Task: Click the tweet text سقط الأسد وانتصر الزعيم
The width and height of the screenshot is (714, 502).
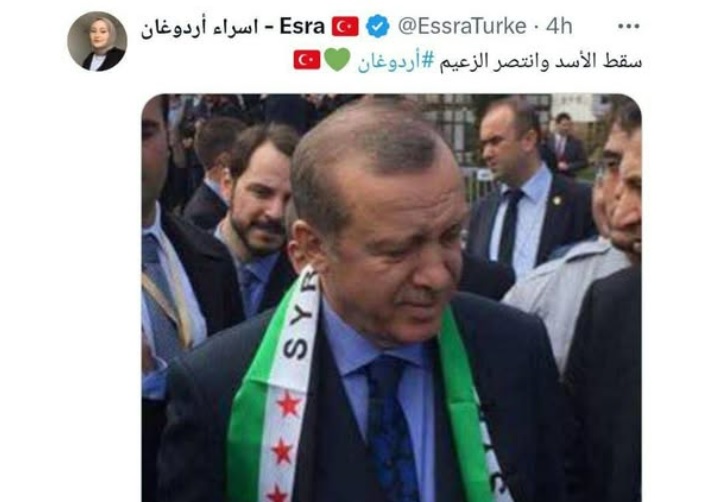Action: click(541, 61)
